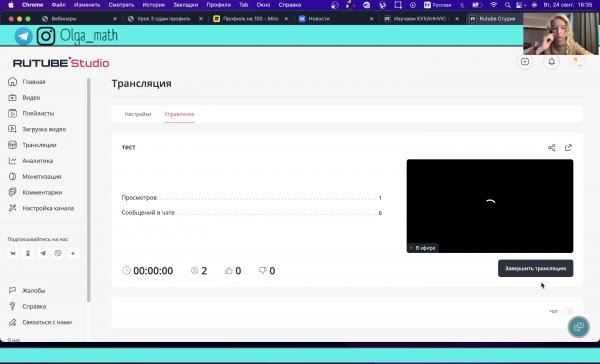Click the profile avatar in header

[x=577, y=62]
